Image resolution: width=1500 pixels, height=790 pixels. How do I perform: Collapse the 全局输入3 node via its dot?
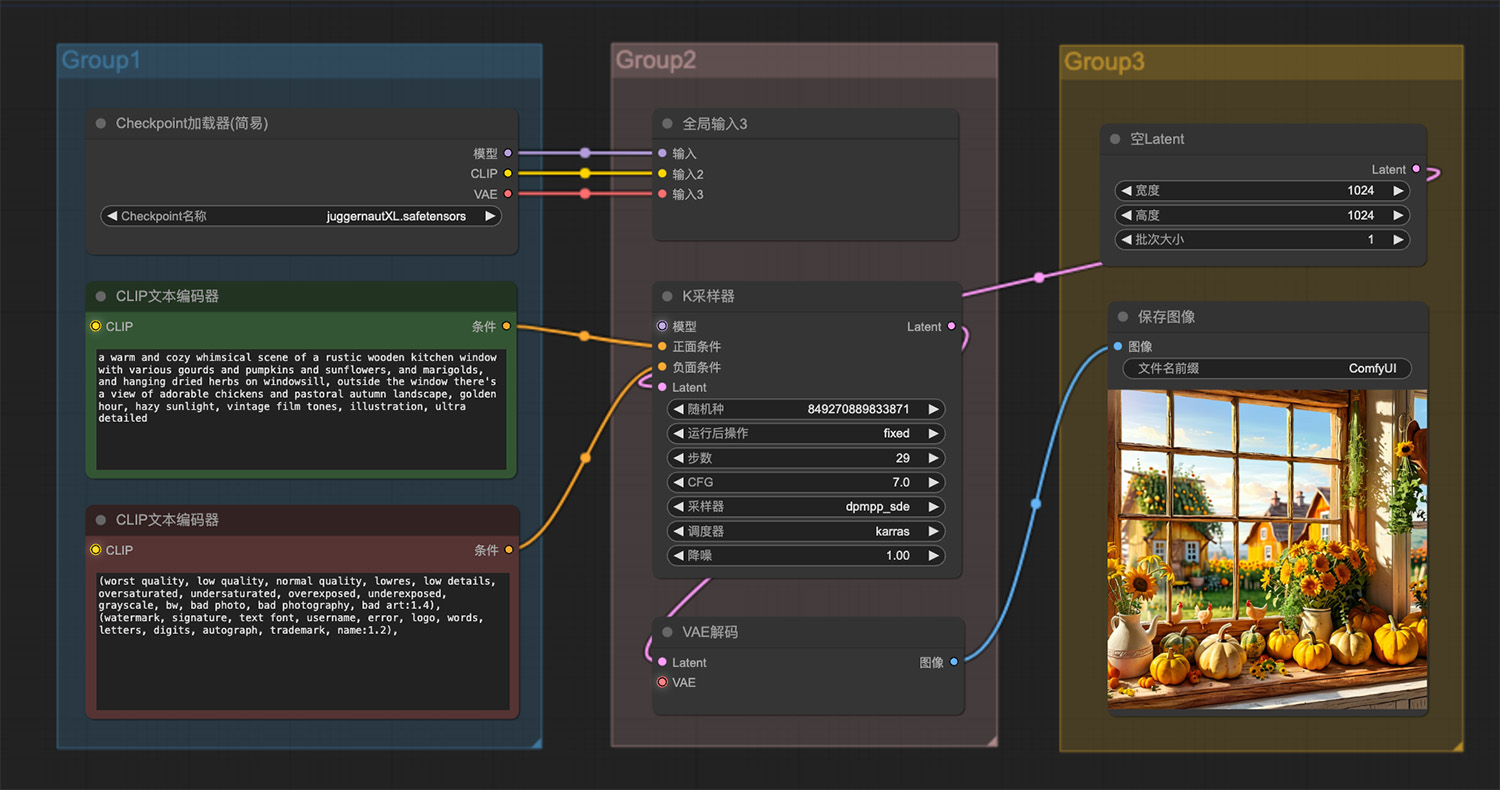tap(667, 124)
